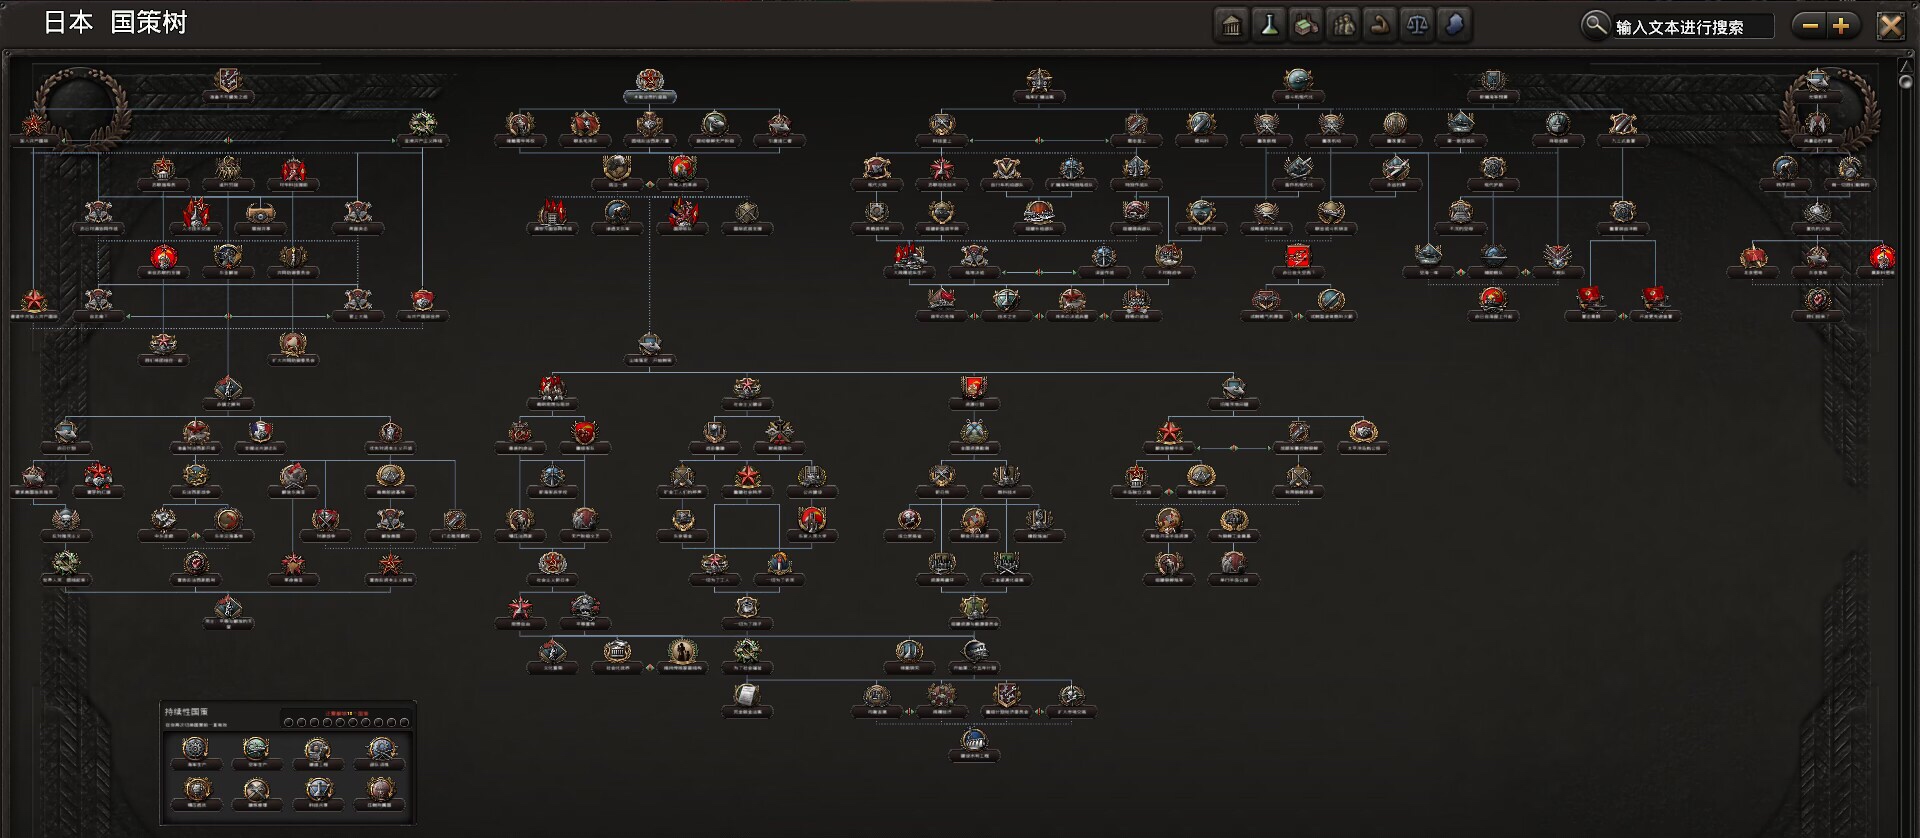Select the shield root focus of leftmost branch
Viewport: 1920px width, 838px height.
point(229,84)
